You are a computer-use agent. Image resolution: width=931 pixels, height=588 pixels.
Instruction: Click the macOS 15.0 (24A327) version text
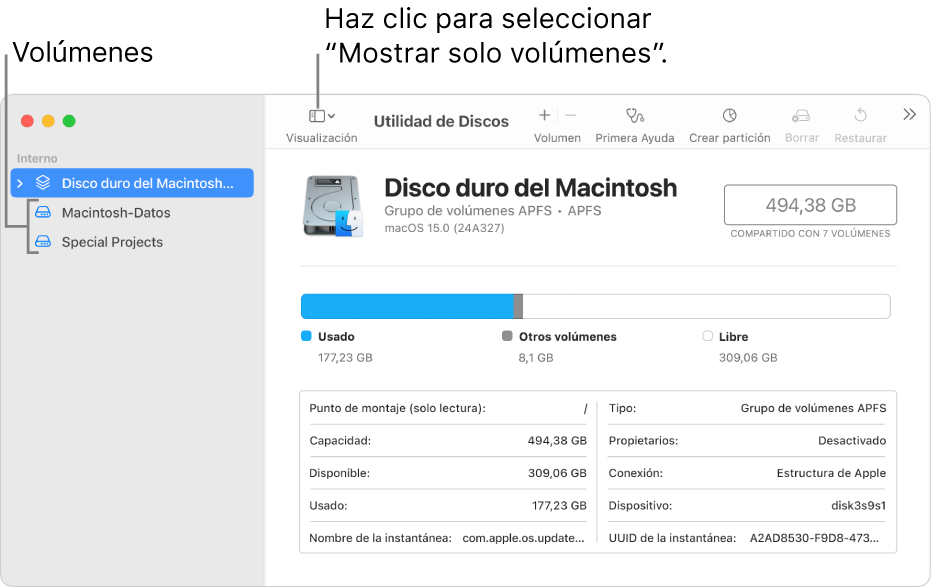[444, 228]
